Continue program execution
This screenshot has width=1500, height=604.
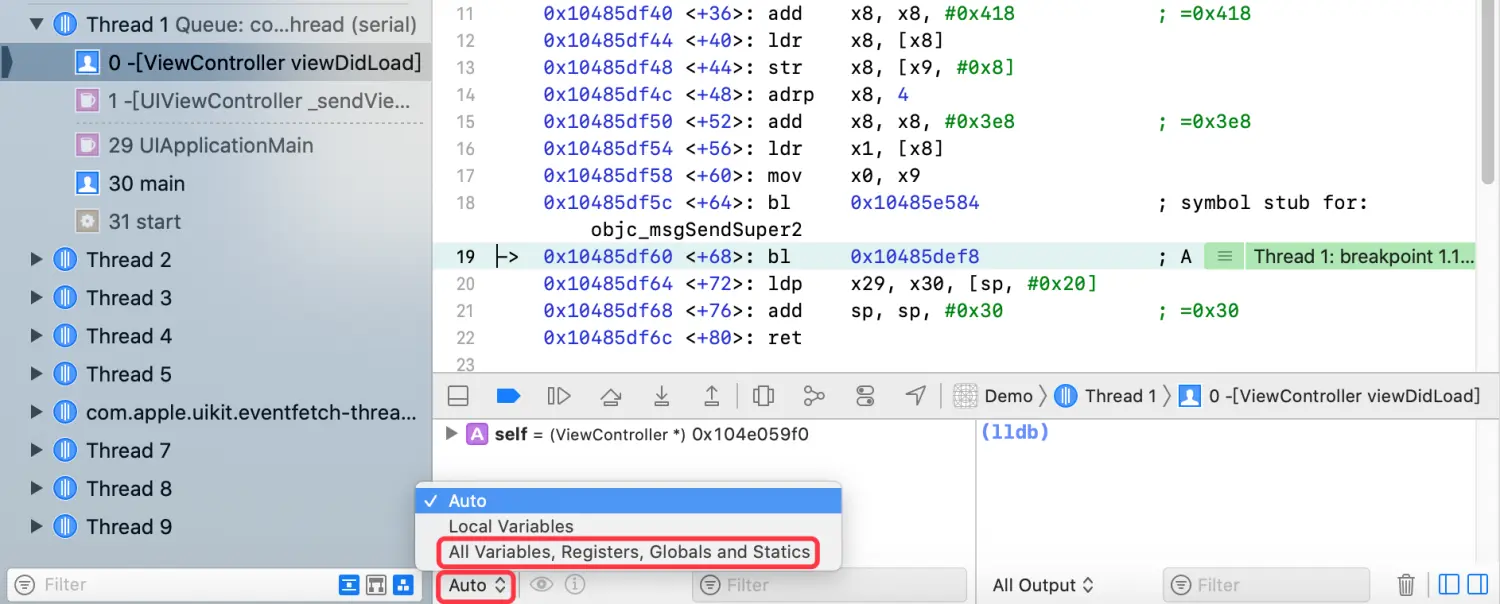point(559,396)
